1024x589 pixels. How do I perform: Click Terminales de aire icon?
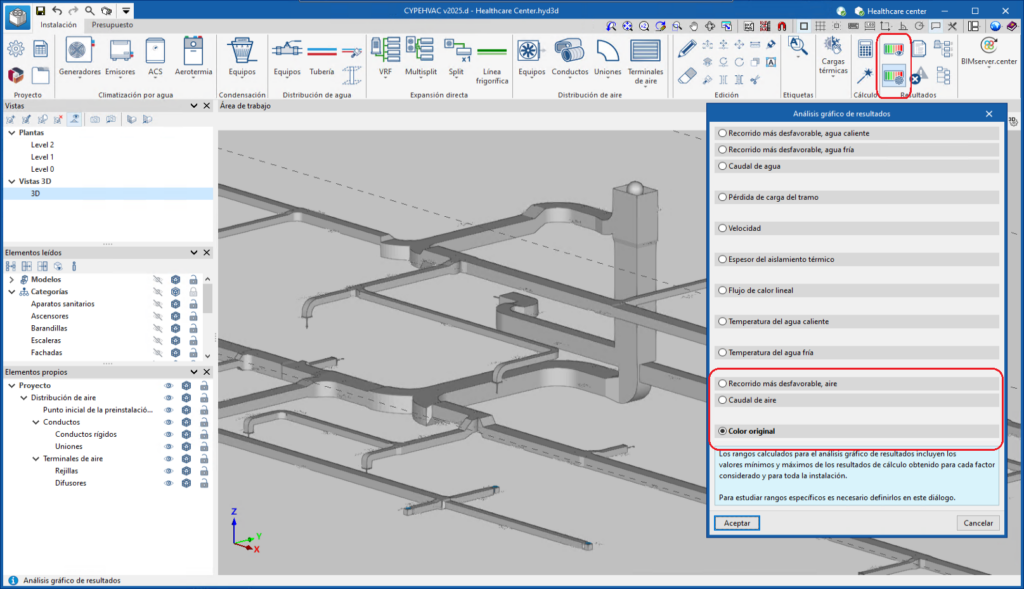(645, 52)
